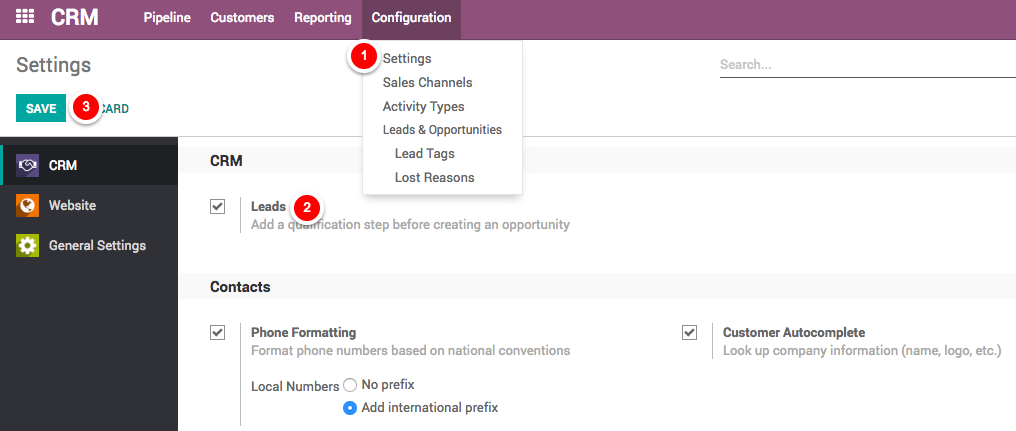Viewport: 1016px width, 431px height.
Task: Expand the Reporting menu
Action: tap(322, 18)
